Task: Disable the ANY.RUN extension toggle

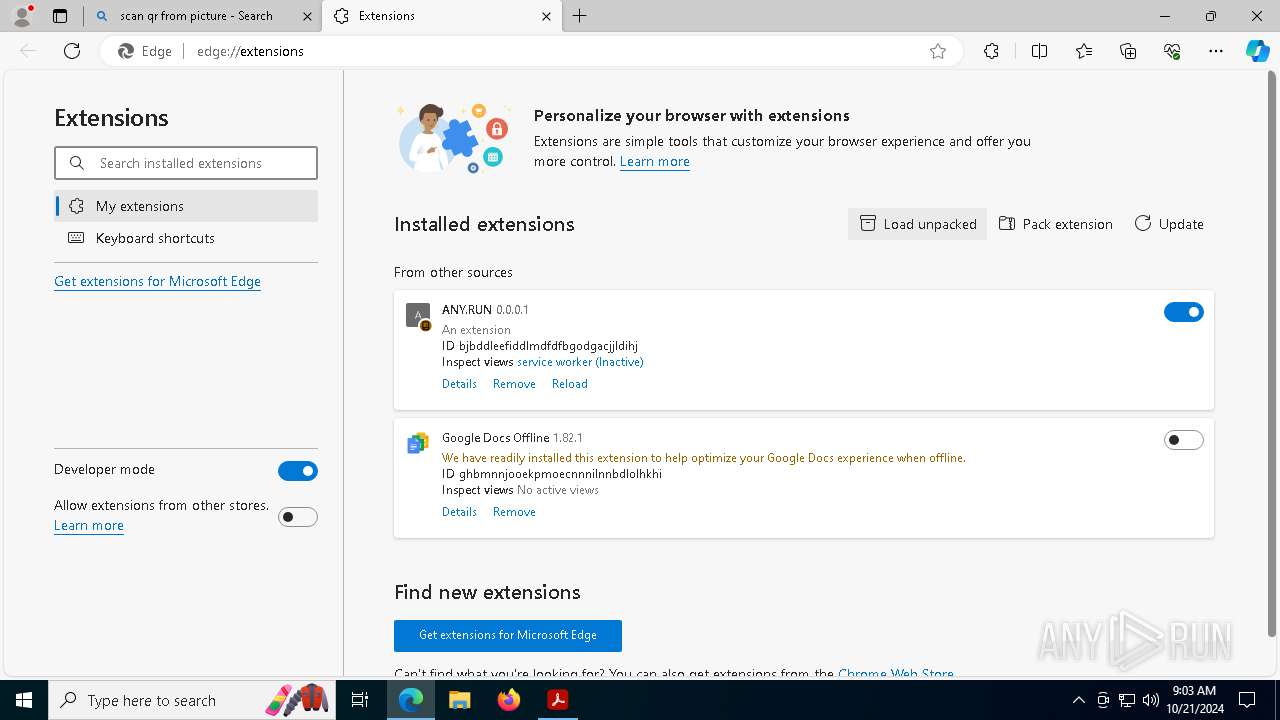Action: [x=1184, y=313]
